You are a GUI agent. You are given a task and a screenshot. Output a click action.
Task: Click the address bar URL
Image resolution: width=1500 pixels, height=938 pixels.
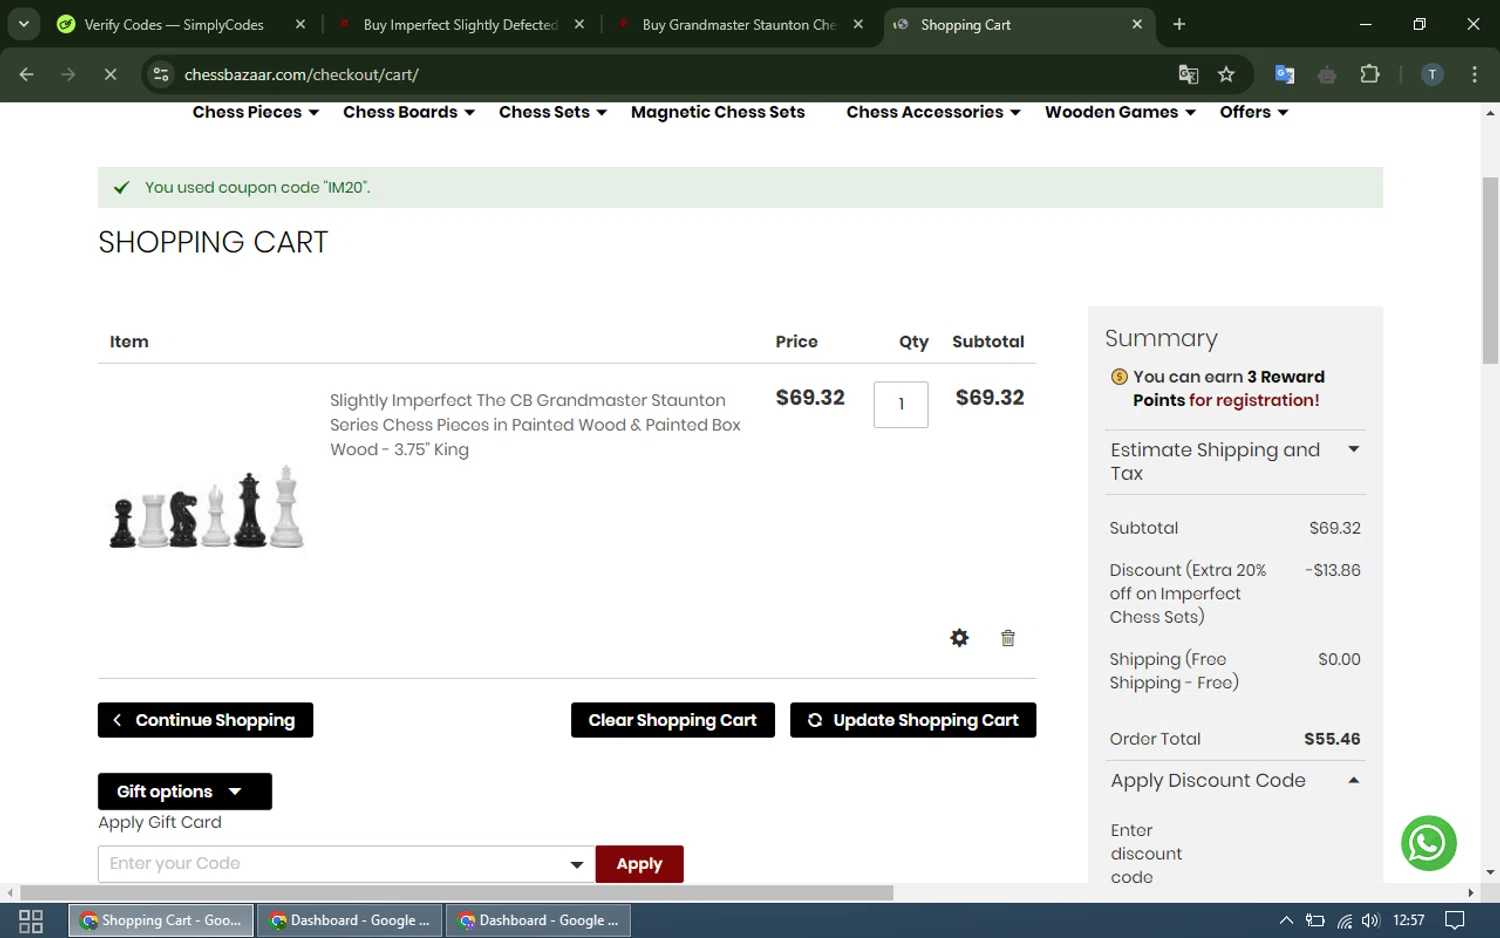click(301, 74)
